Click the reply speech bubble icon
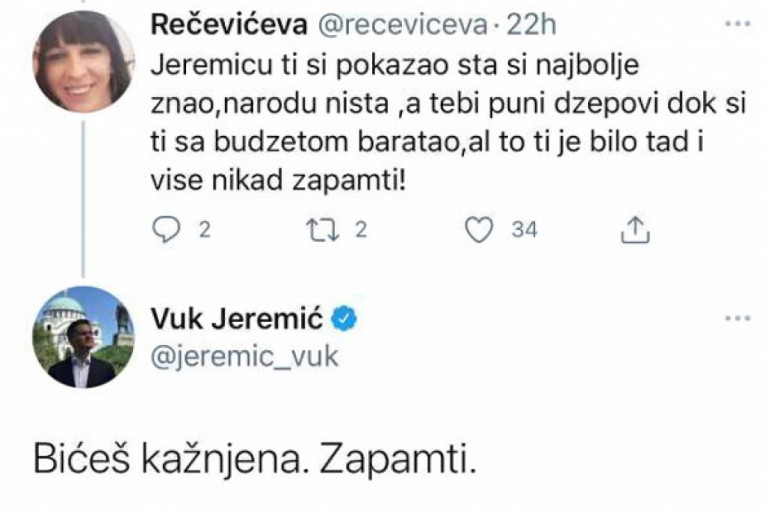 click(x=167, y=231)
